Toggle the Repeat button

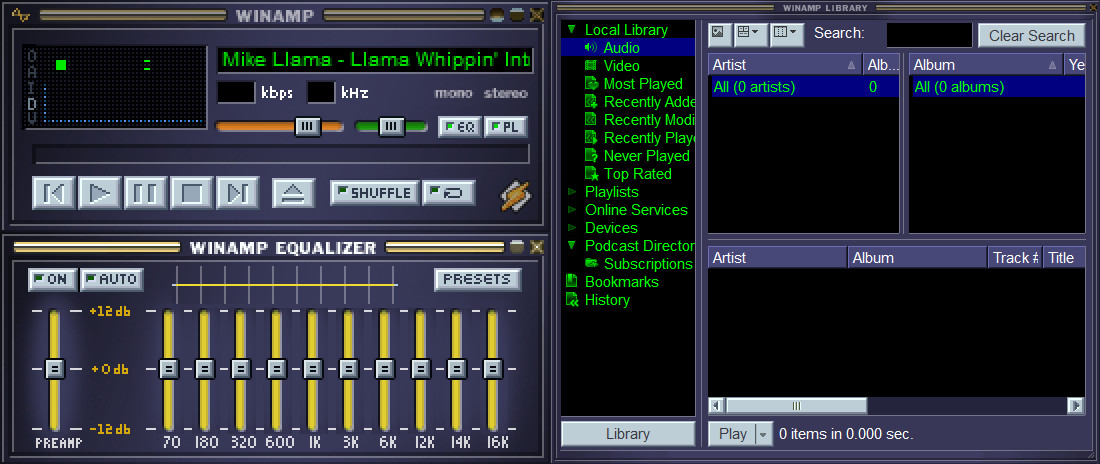pos(449,193)
